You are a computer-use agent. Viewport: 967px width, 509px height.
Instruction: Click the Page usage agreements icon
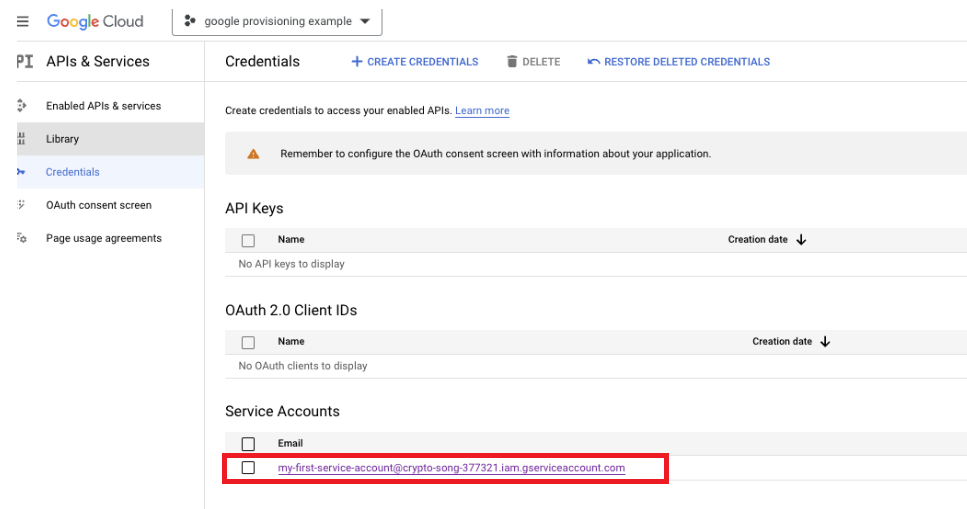[x=22, y=238]
